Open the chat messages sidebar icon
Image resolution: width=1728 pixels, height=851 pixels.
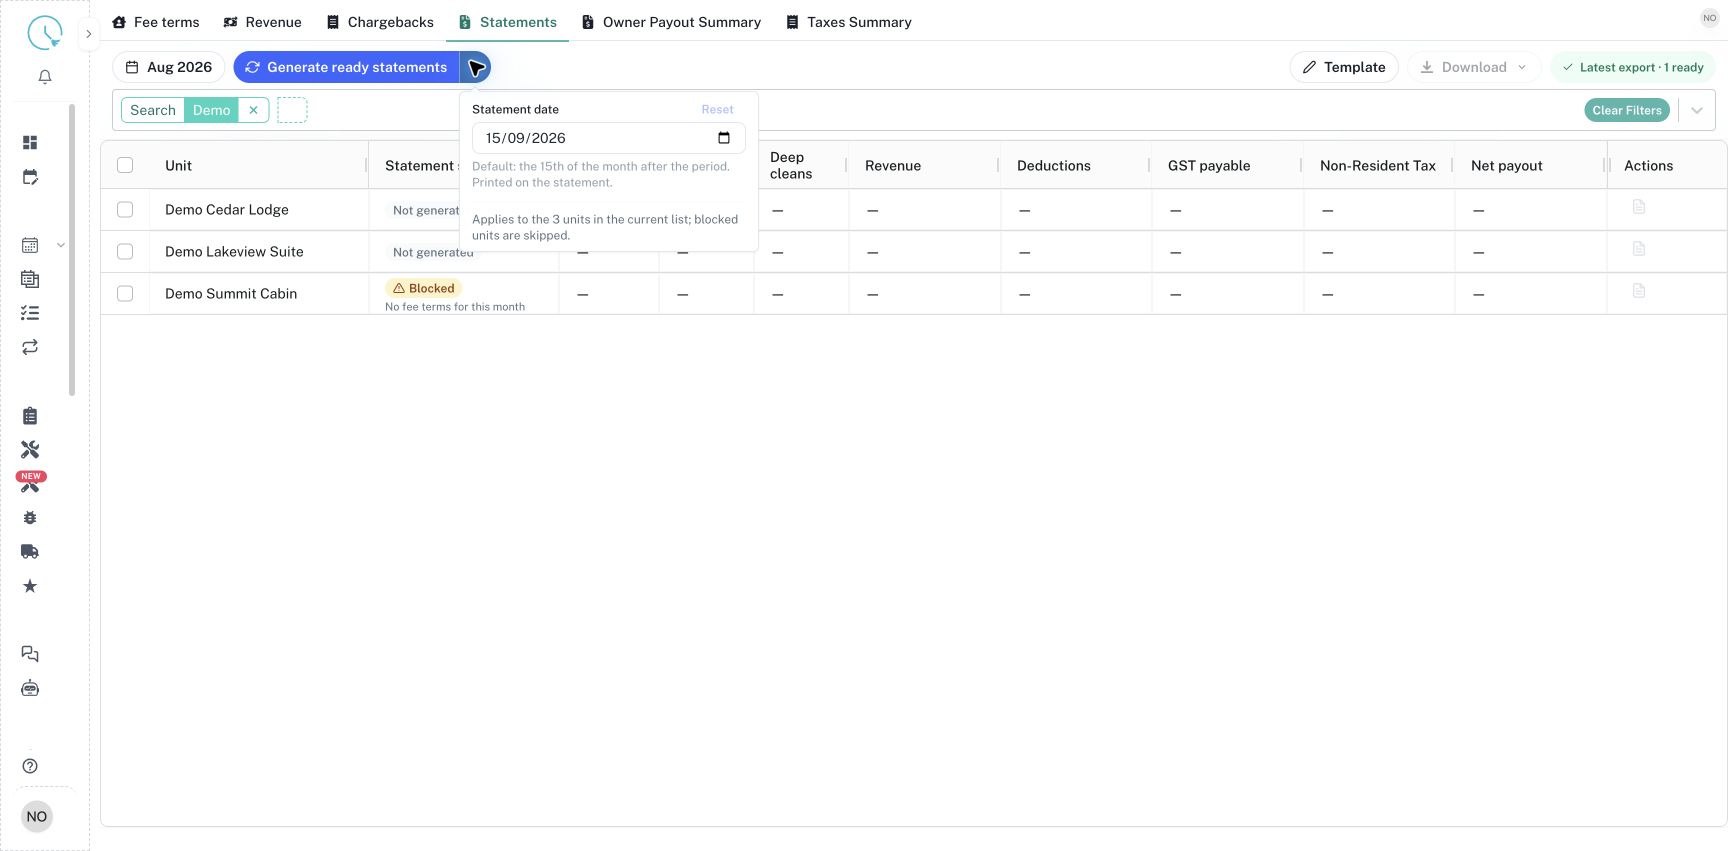click(x=30, y=654)
